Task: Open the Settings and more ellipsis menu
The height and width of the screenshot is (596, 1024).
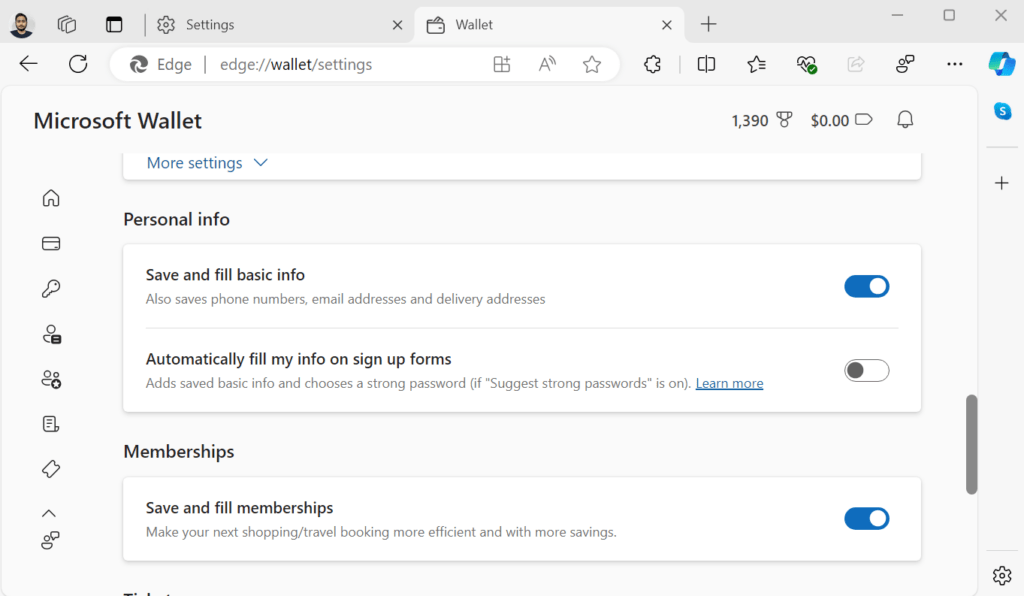Action: tap(954, 64)
